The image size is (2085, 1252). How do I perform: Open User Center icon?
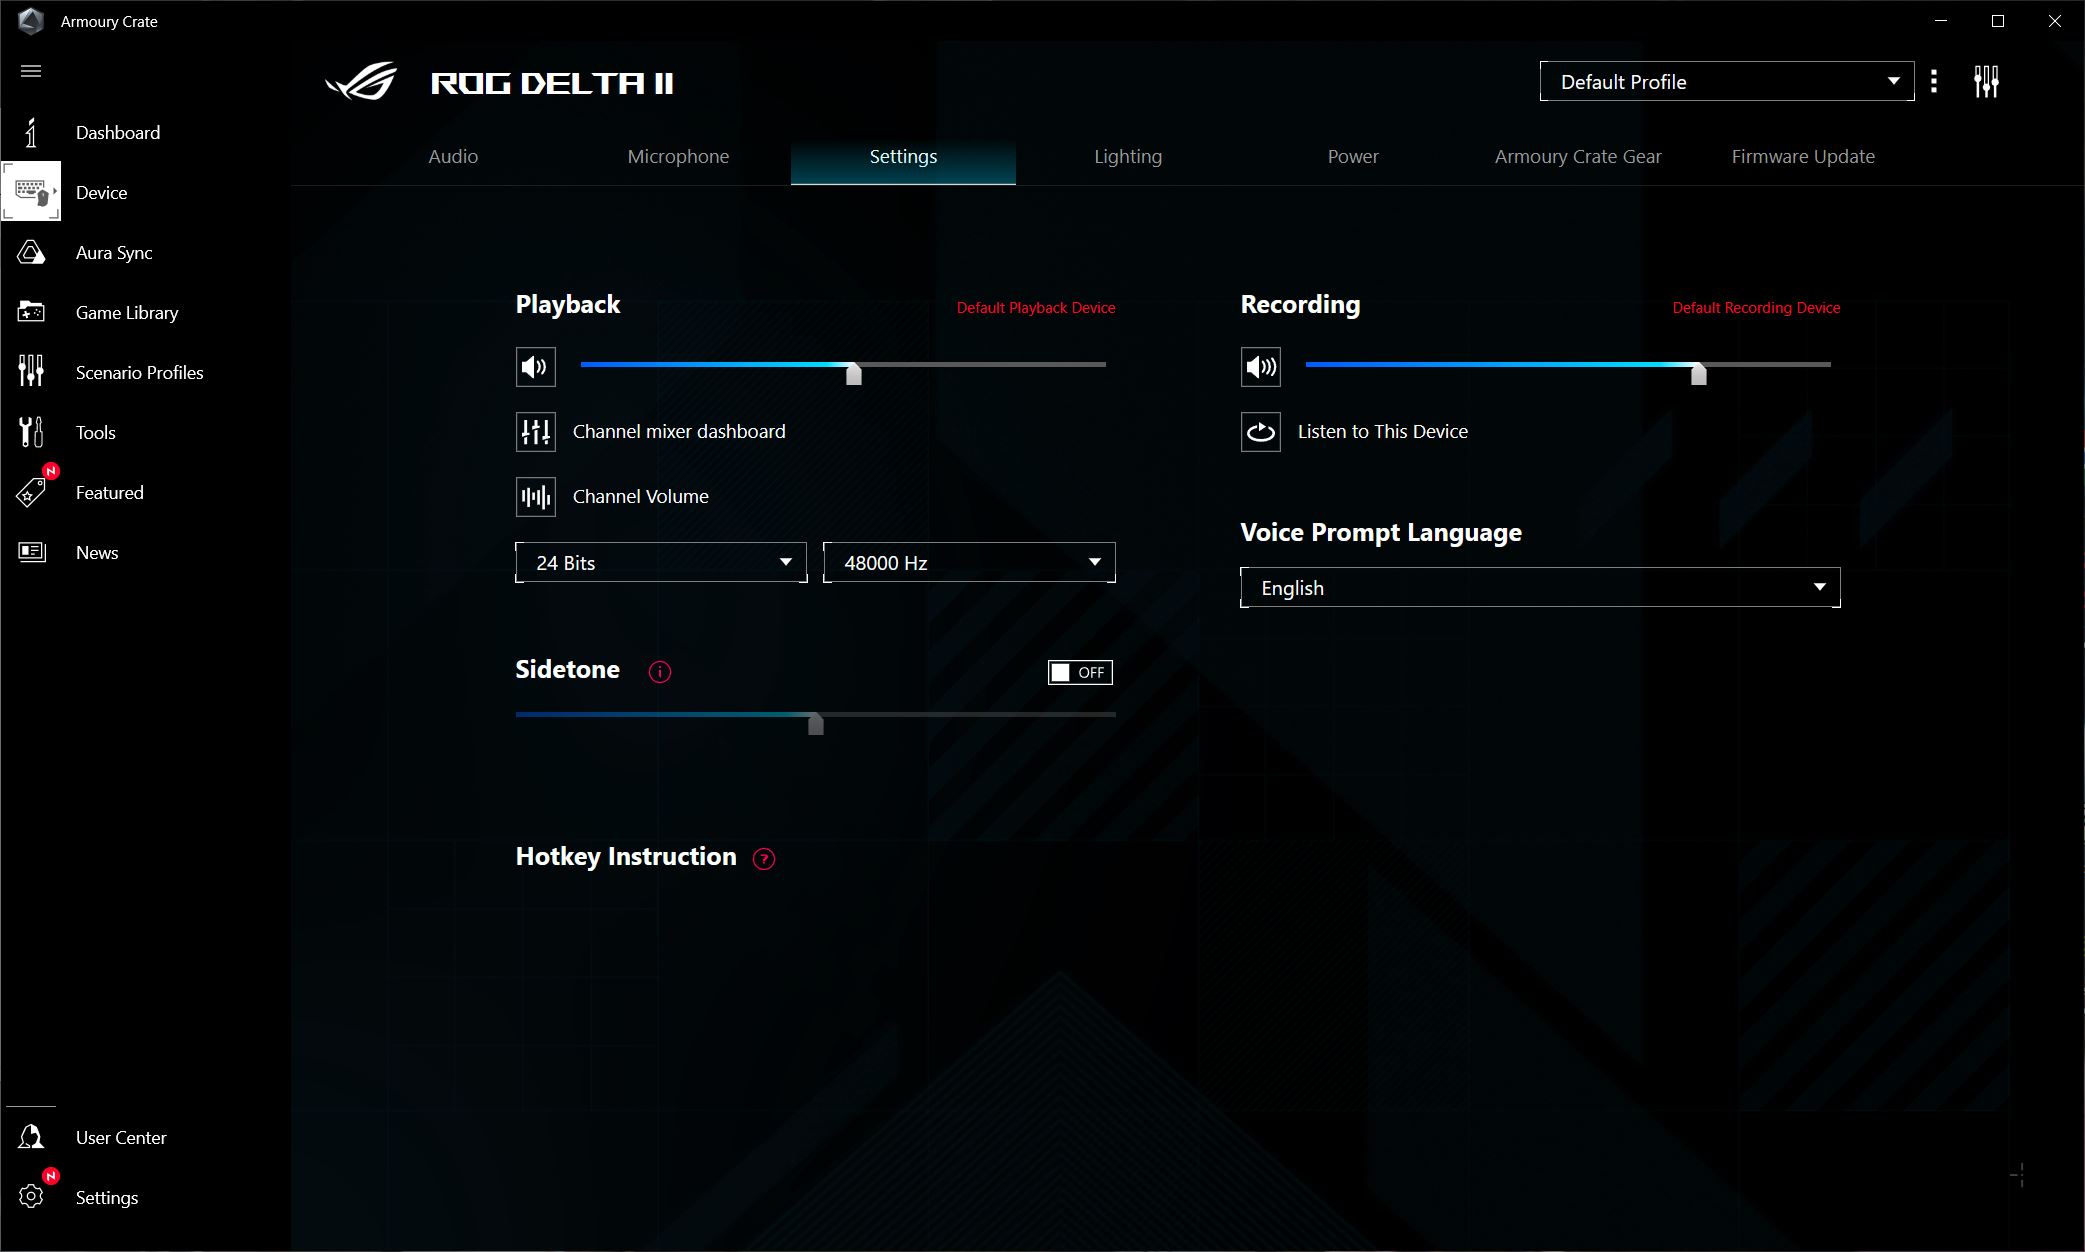click(x=31, y=1137)
